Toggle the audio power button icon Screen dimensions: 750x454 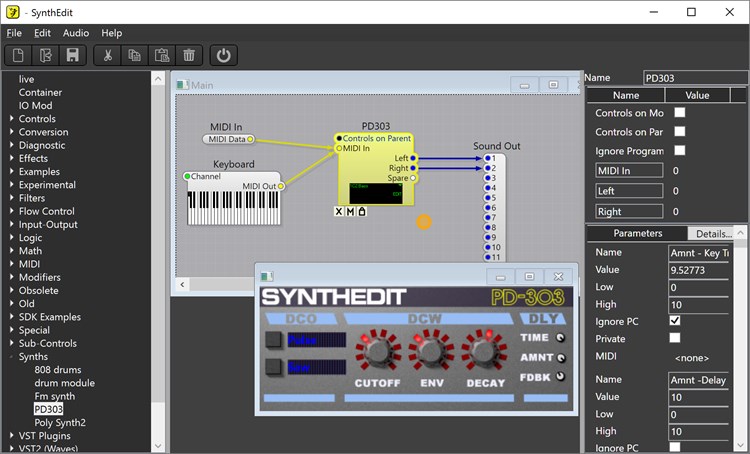pos(224,56)
